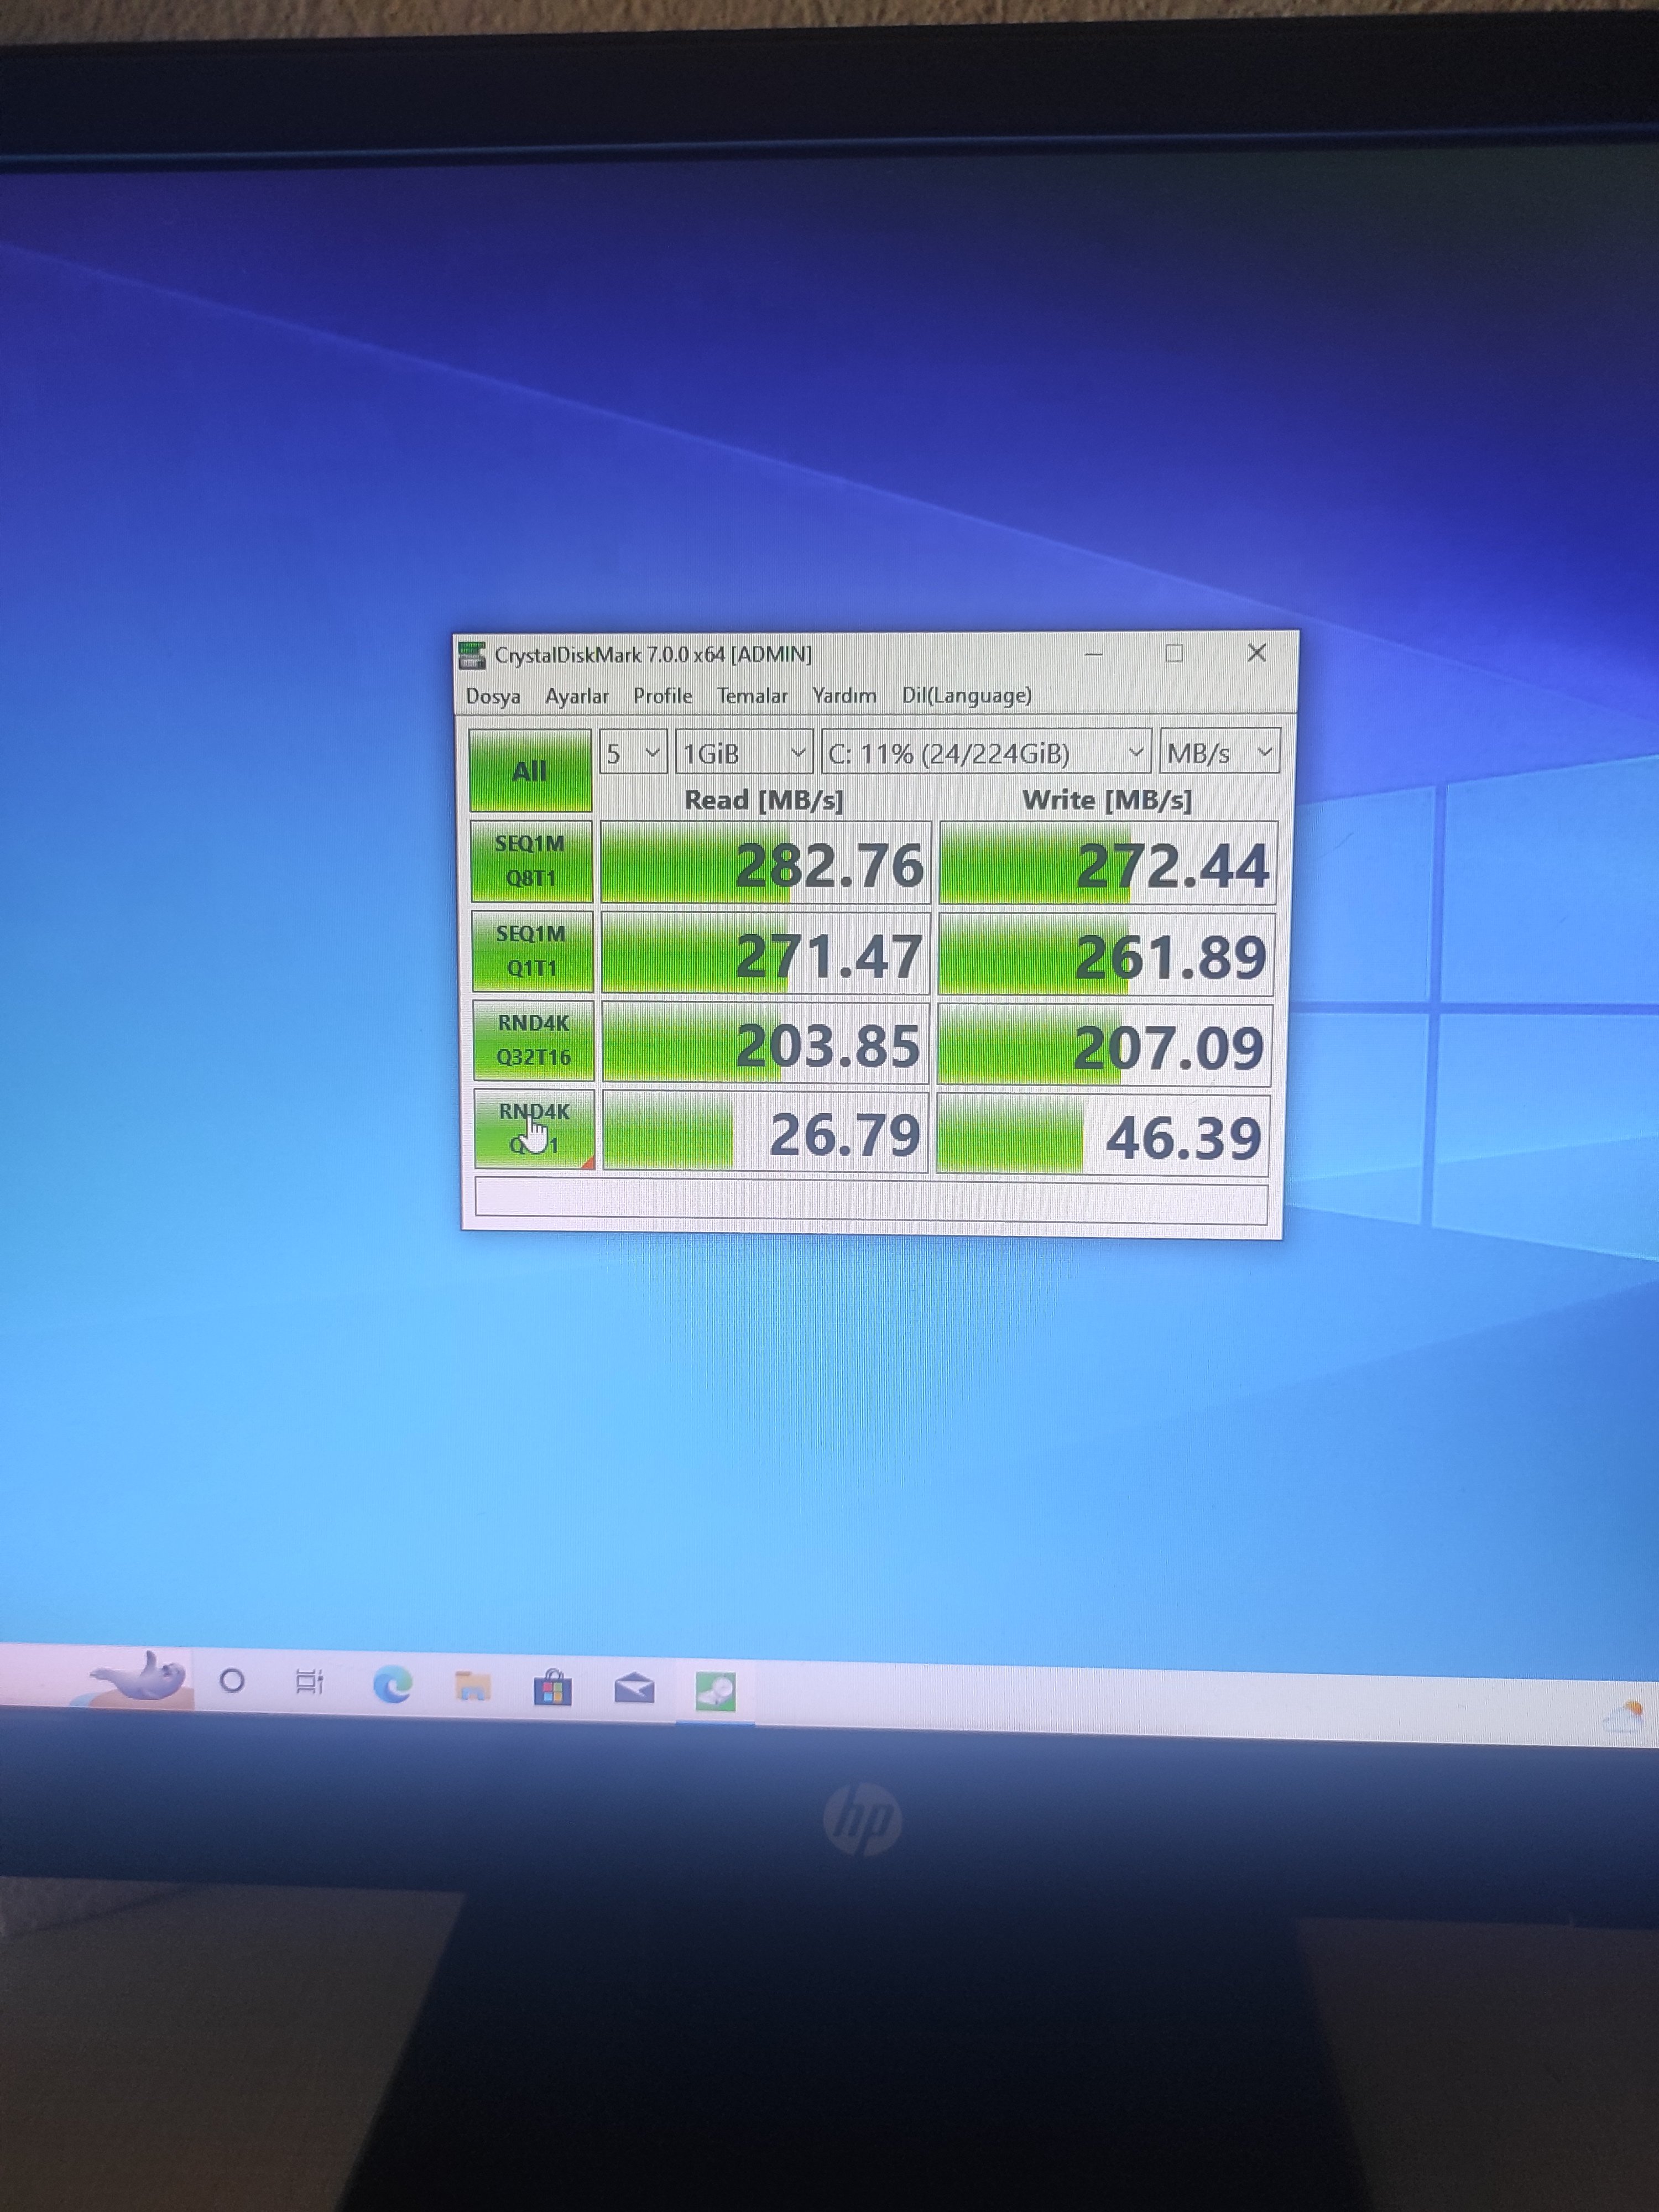Start the SEQ1M Q1T1 test
1659x2212 pixels.
(x=532, y=951)
